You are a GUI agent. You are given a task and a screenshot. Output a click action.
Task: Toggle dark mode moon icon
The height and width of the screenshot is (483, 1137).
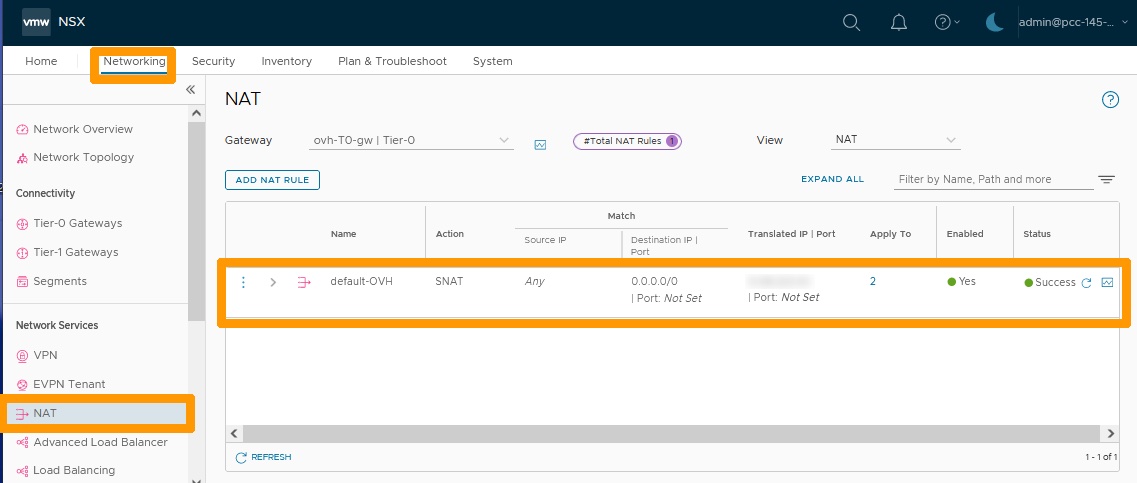click(995, 22)
